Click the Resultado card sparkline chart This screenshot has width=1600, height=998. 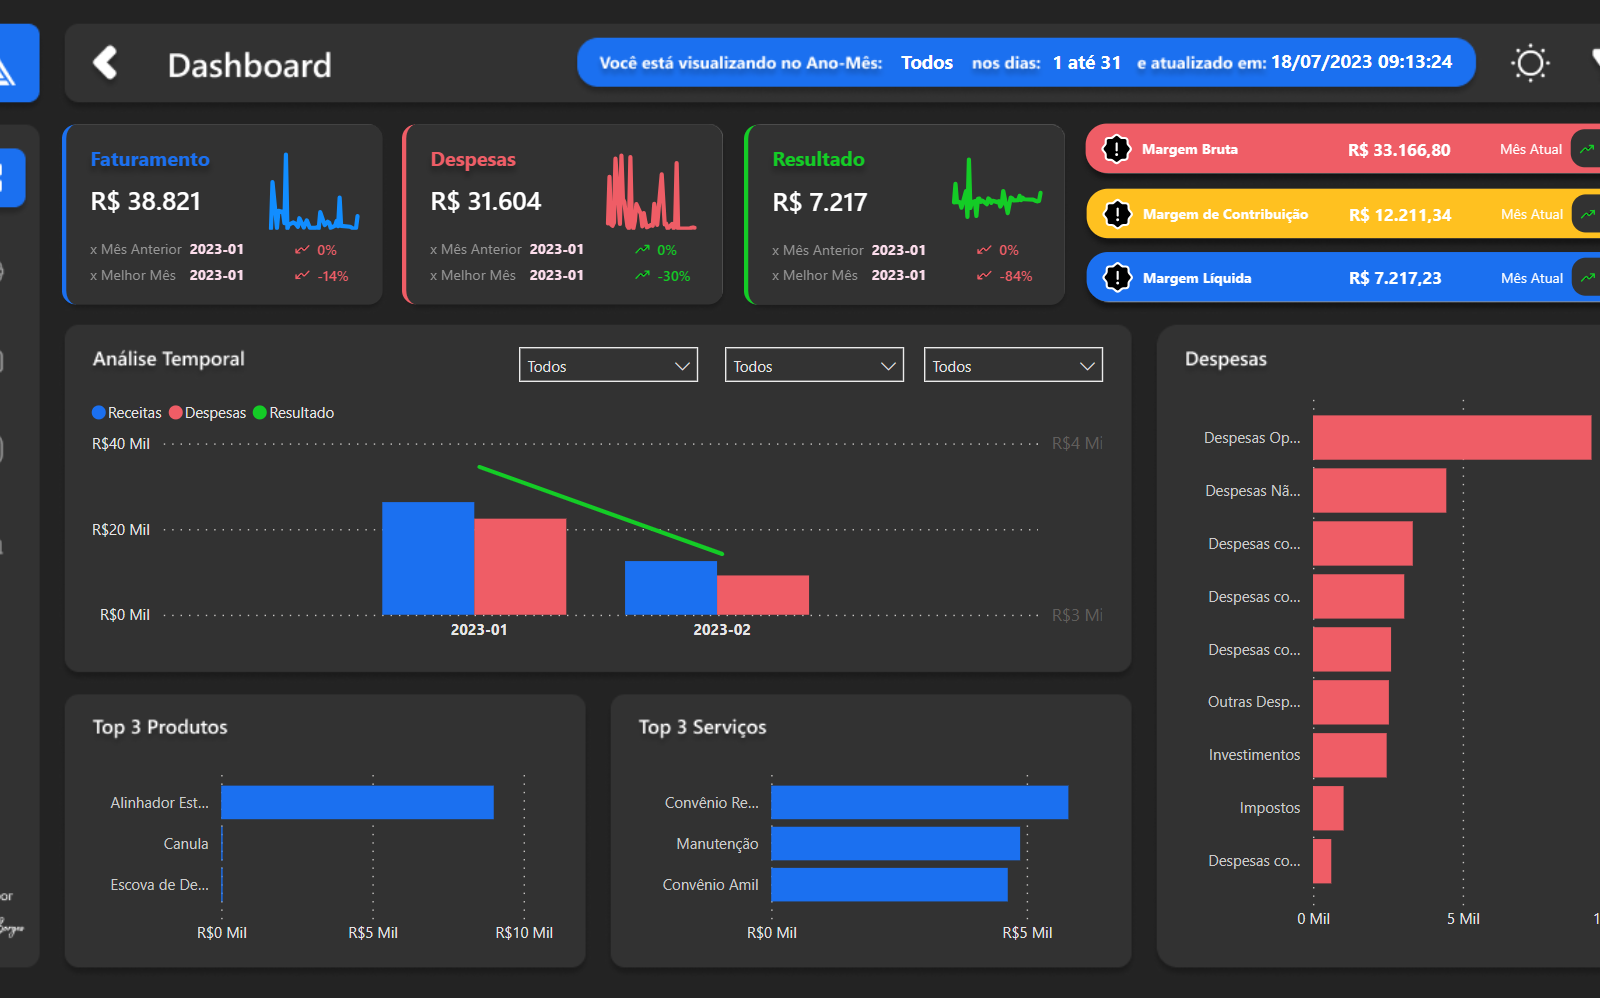point(997,189)
